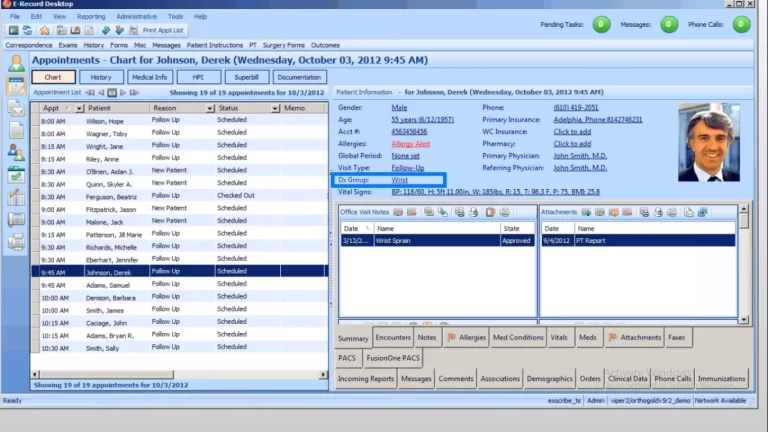Click the Messages green counter

(x=669, y=24)
